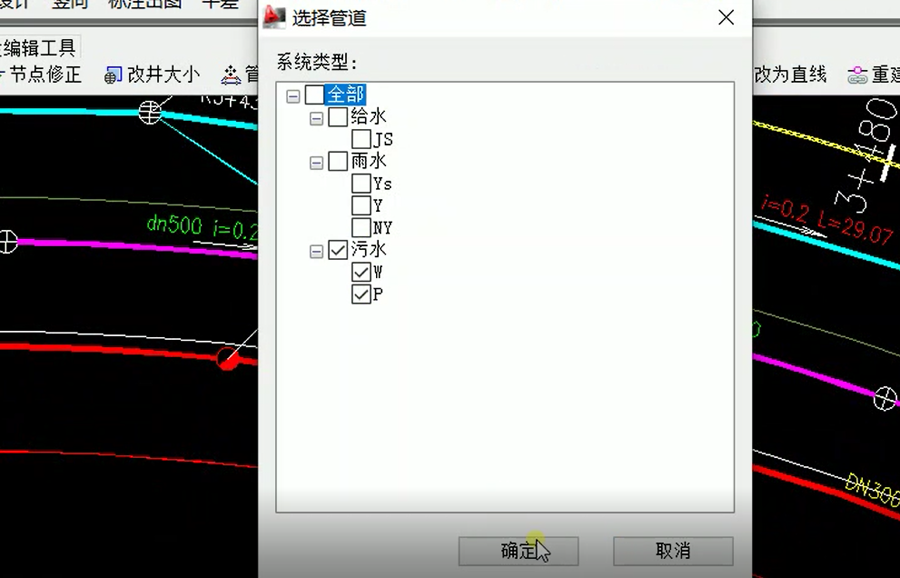Enable the JS pipe checkbox

(x=361, y=139)
